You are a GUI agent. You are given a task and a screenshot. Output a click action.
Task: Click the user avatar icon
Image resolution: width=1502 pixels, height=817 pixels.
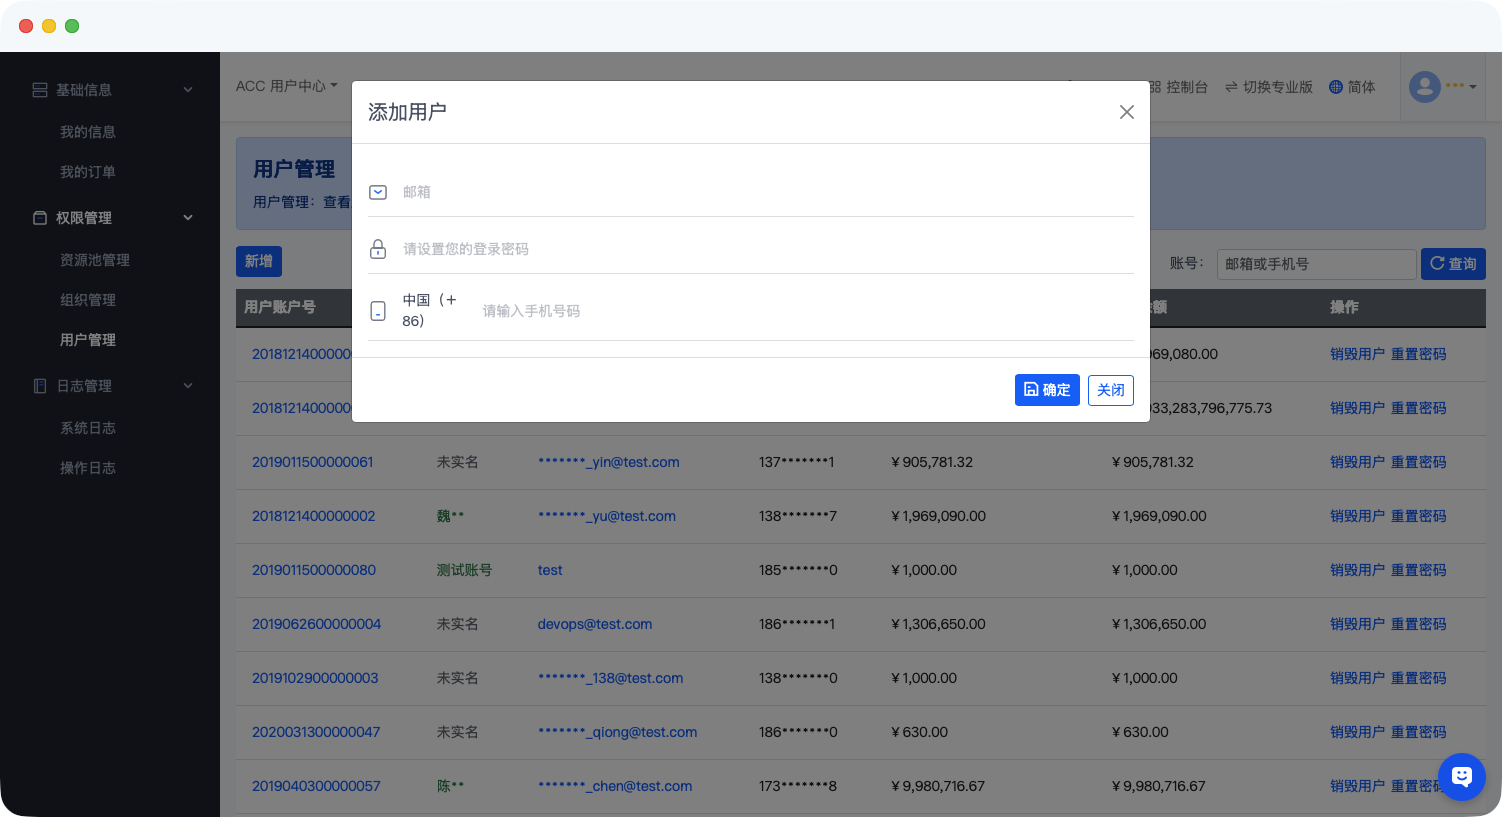coord(1424,87)
